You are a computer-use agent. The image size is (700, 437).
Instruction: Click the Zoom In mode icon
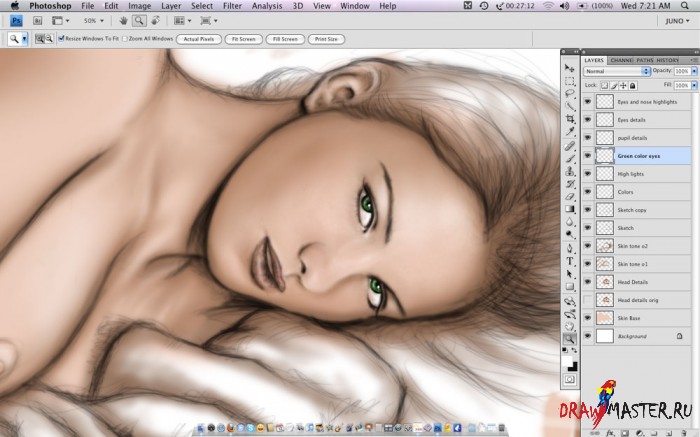point(39,39)
